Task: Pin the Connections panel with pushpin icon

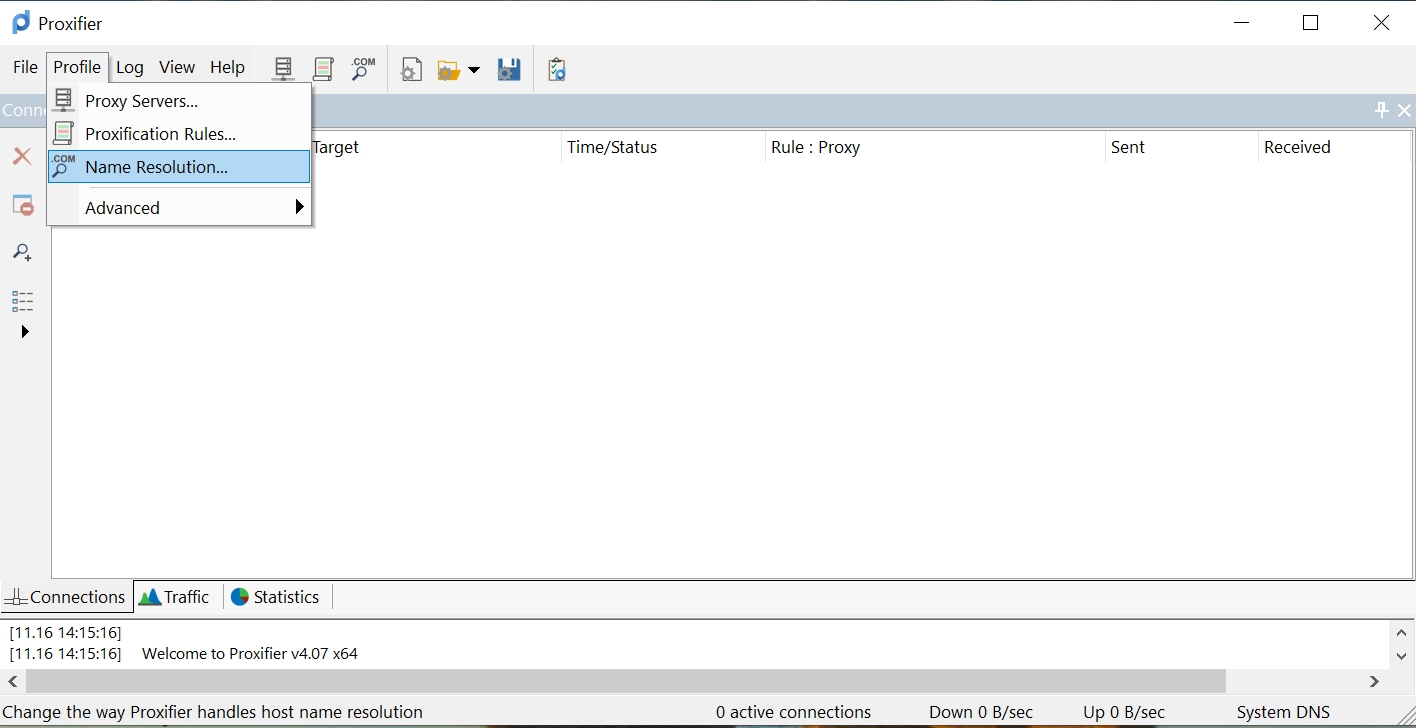Action: pyautogui.click(x=1382, y=110)
